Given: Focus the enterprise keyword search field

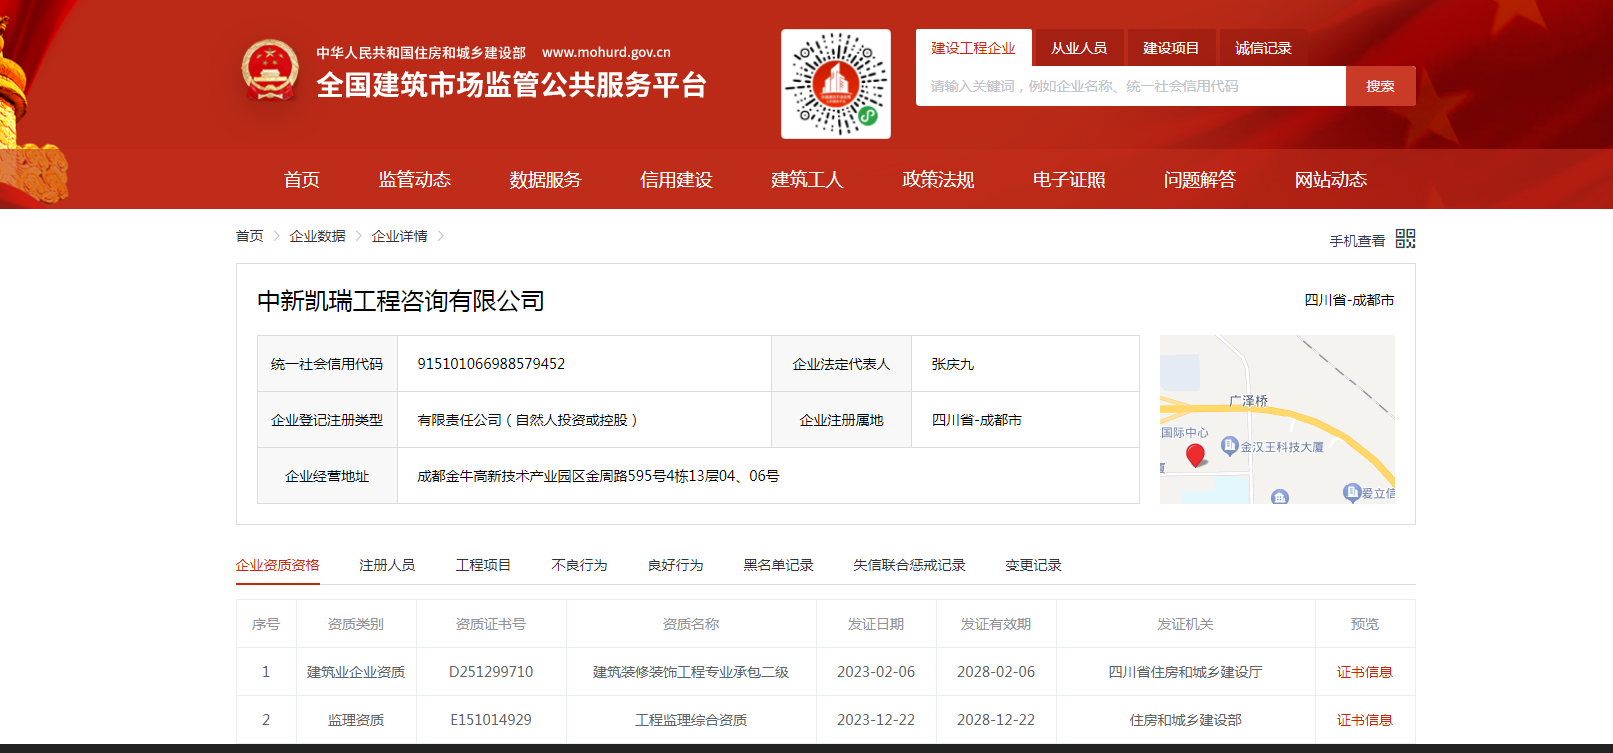Looking at the screenshot, I should (1130, 87).
